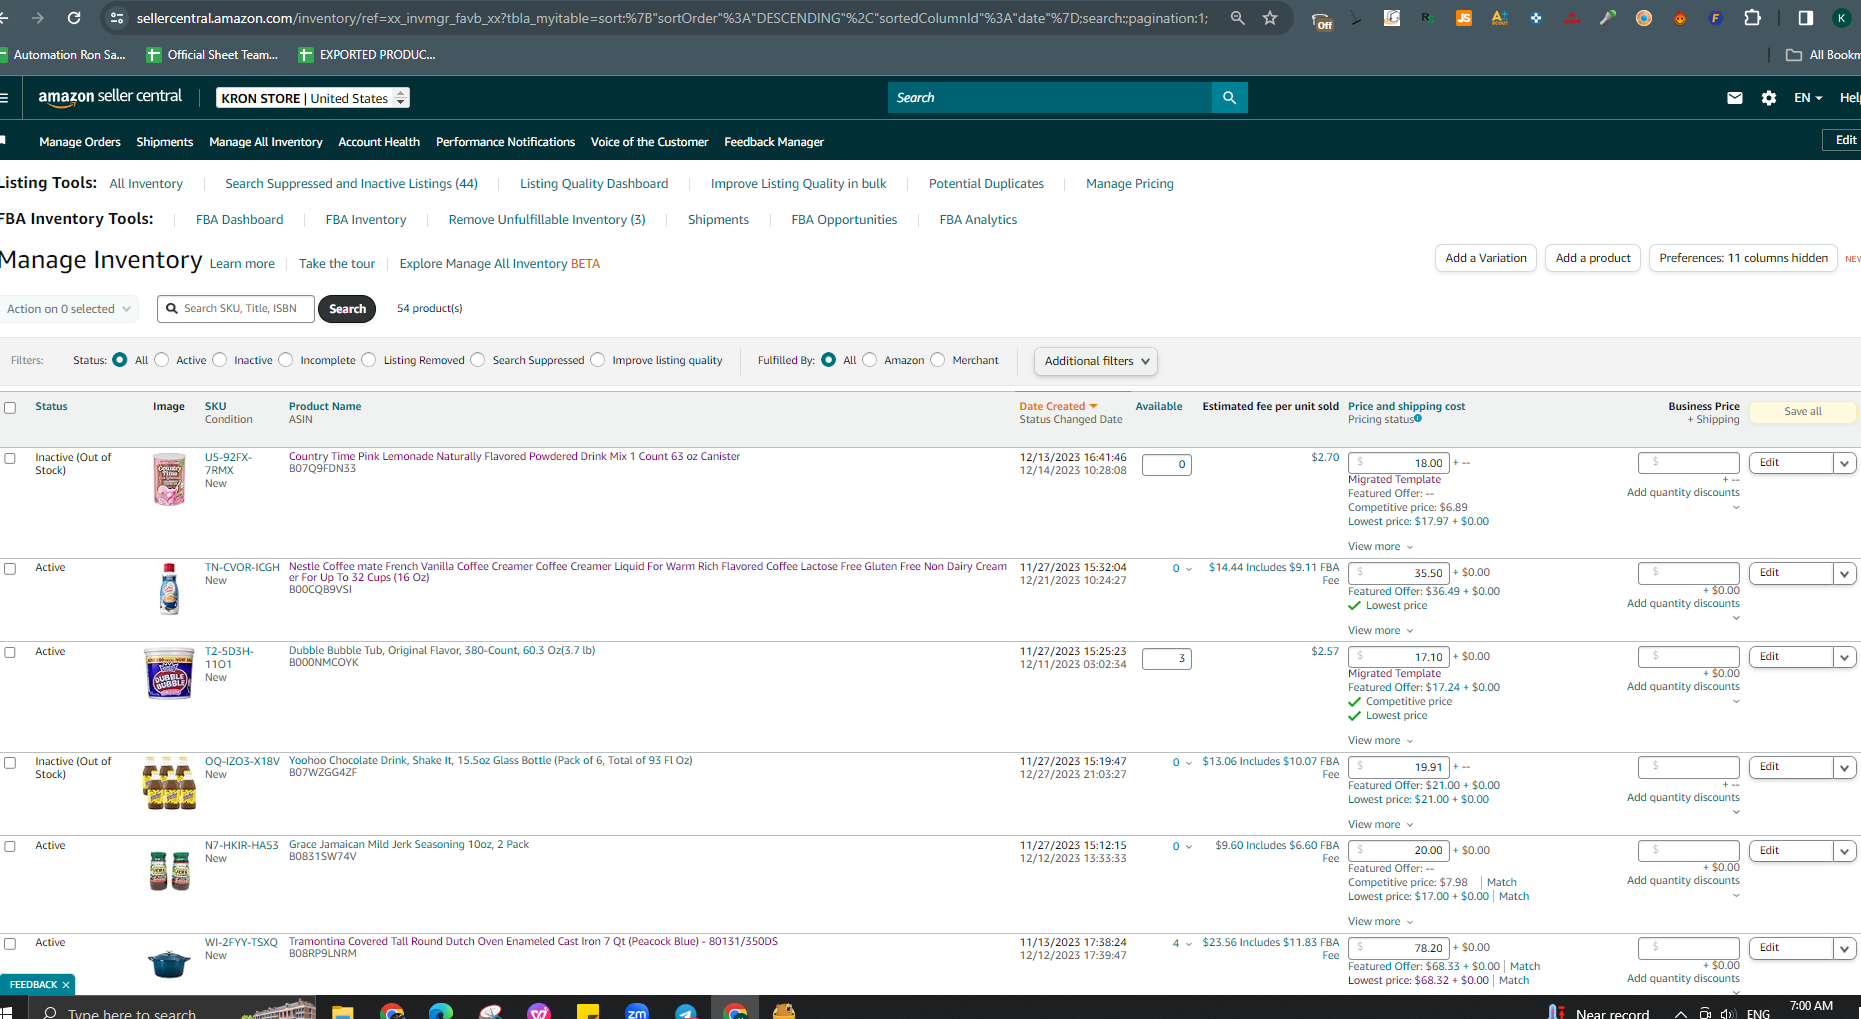Open File Explorer from the taskbar
The image size is (1861, 1019).
click(343, 1011)
